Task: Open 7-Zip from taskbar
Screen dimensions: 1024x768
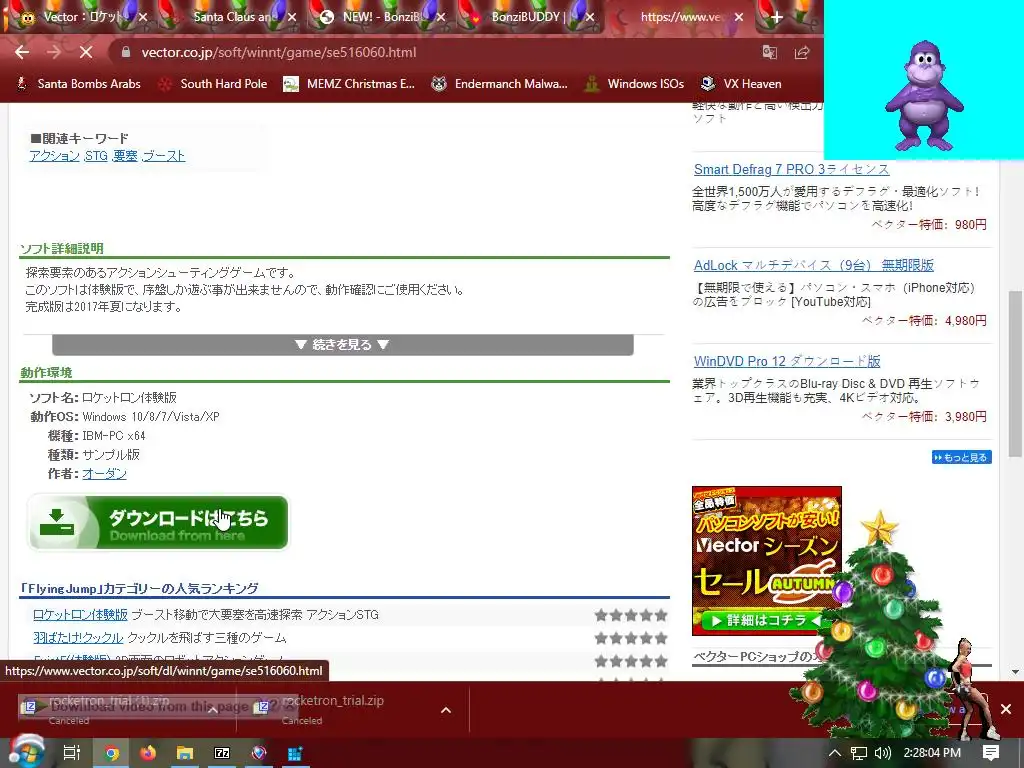Action: (222, 753)
